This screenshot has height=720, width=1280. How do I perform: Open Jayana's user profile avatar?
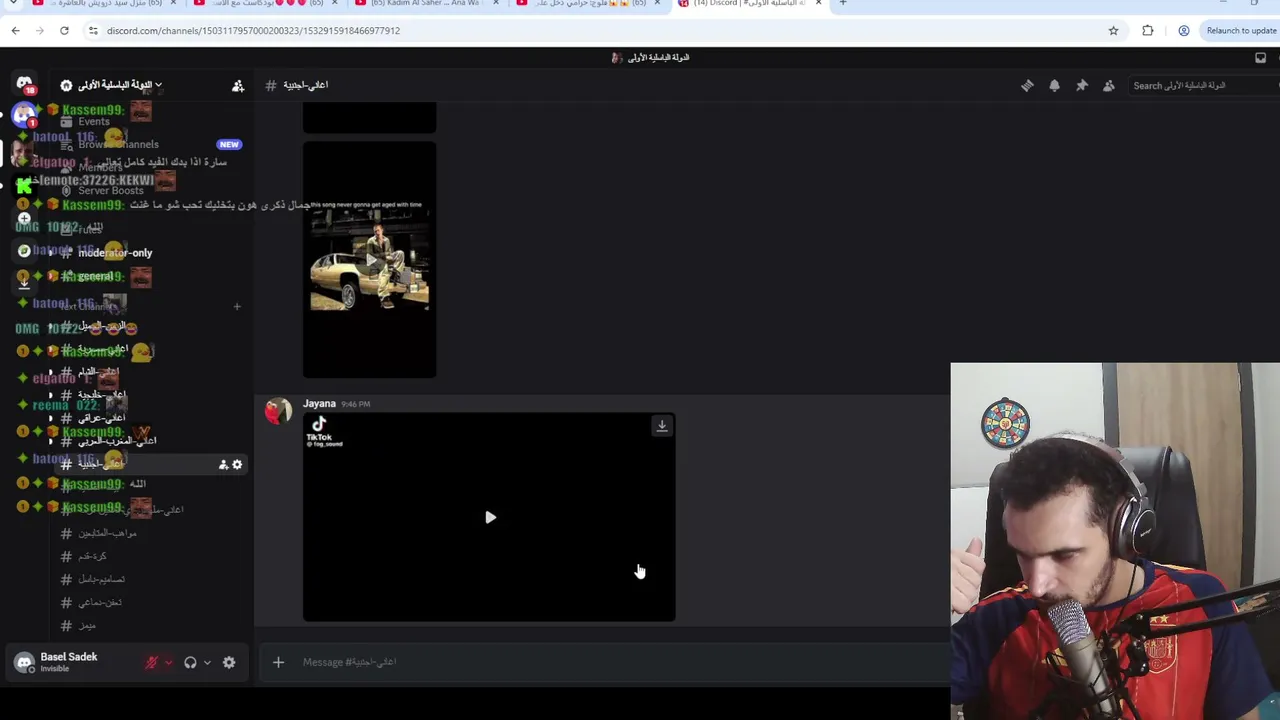[x=278, y=411]
